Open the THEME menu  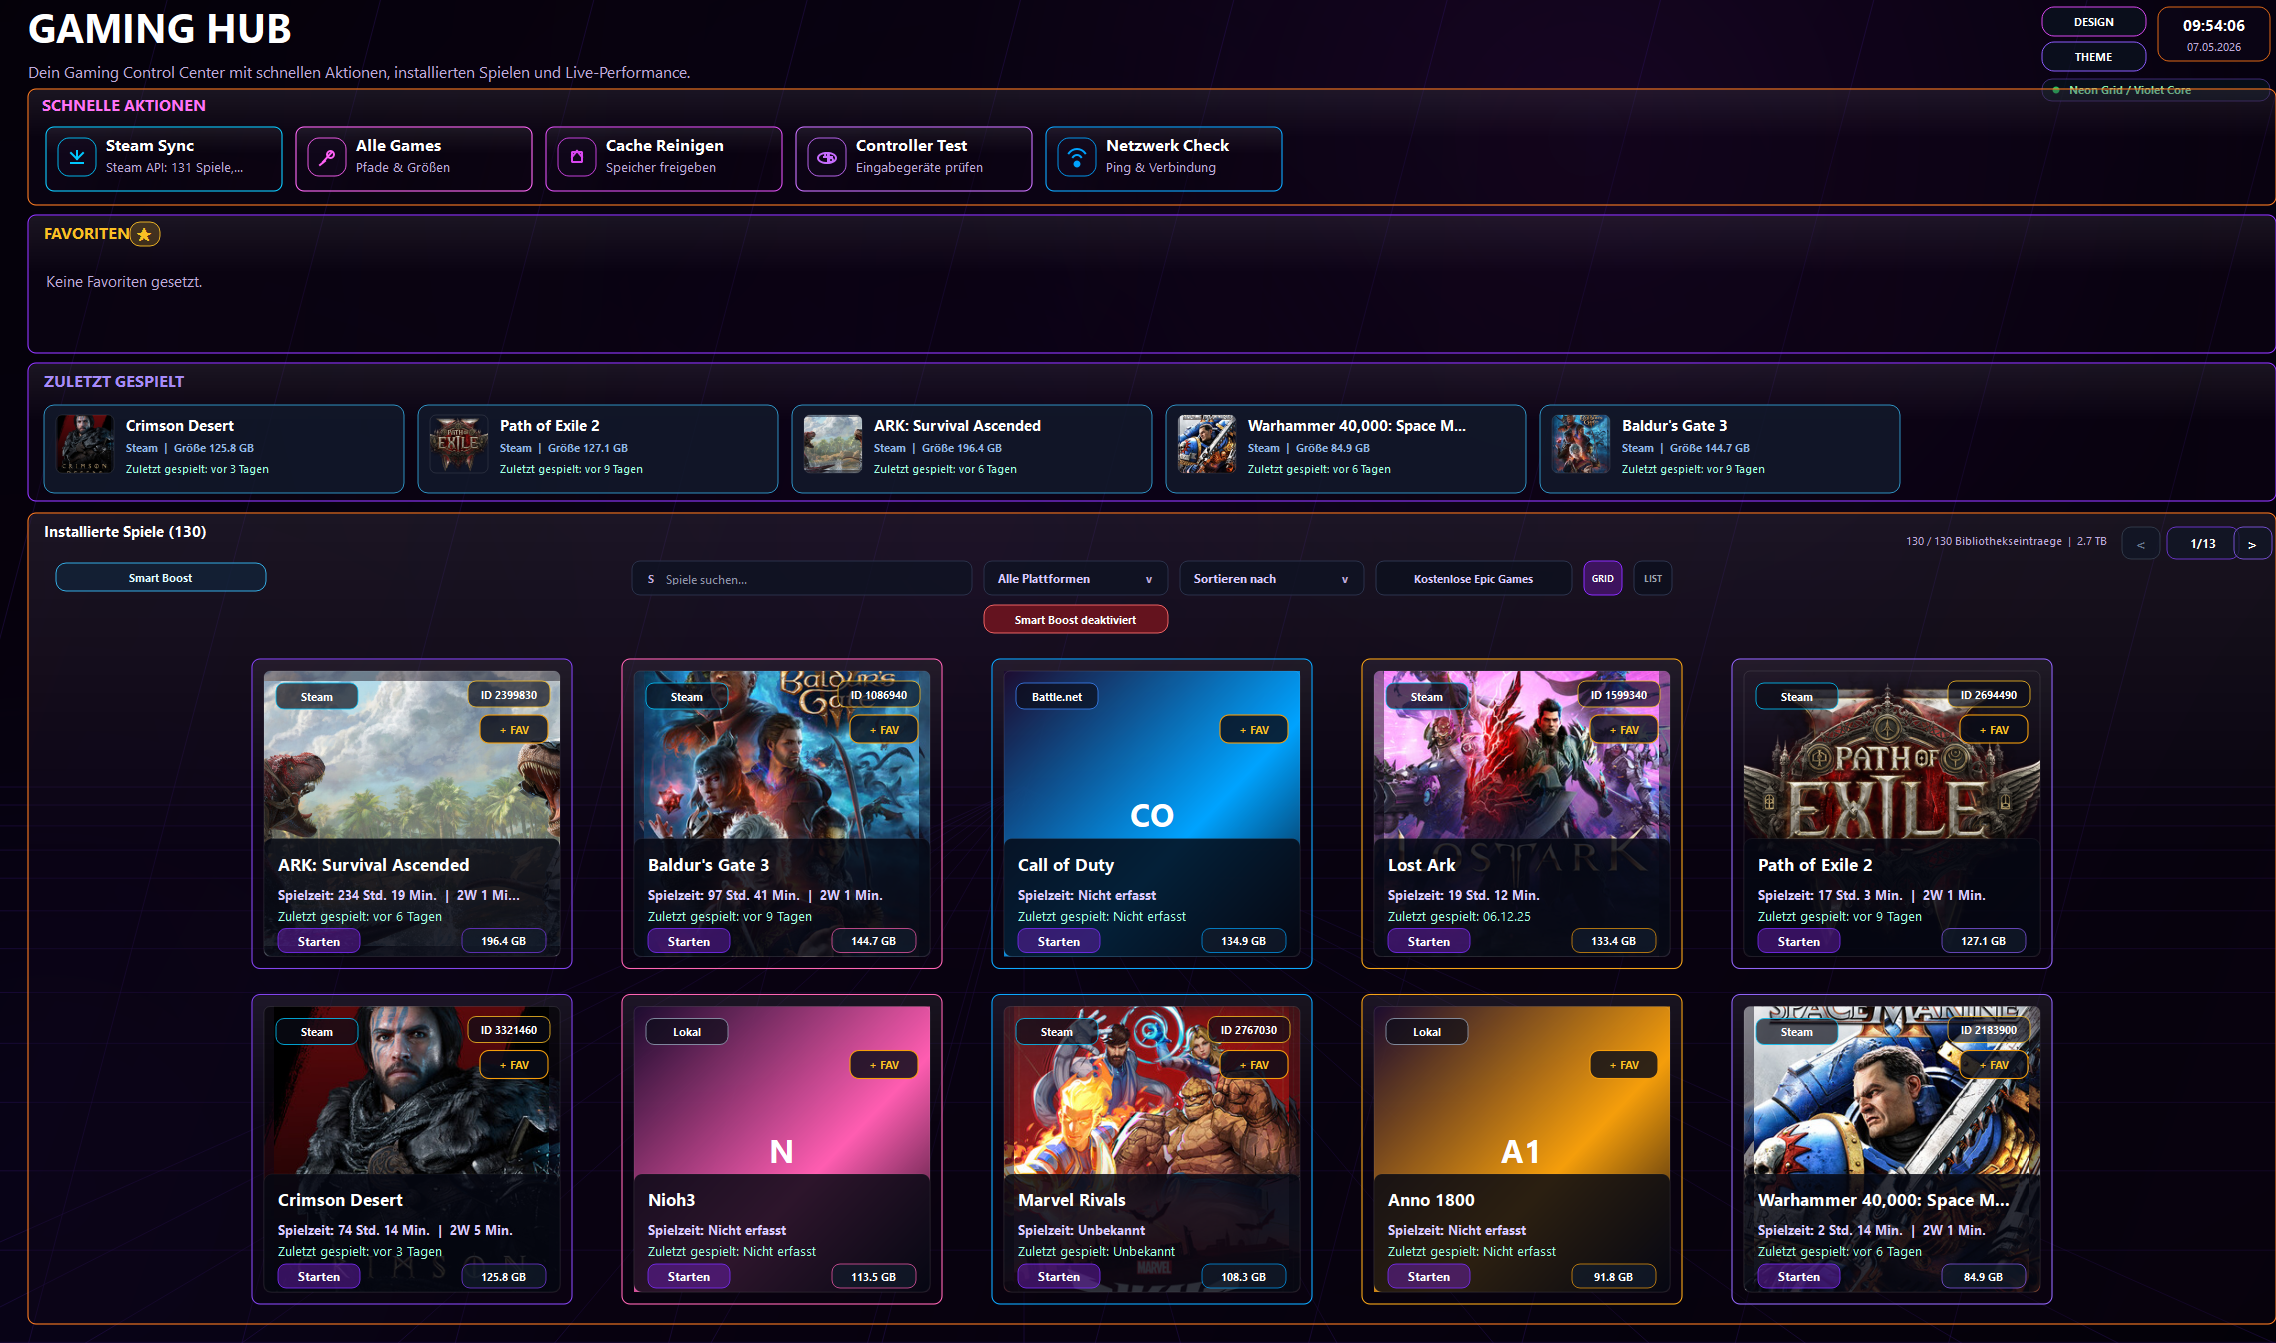pyautogui.click(x=2094, y=57)
